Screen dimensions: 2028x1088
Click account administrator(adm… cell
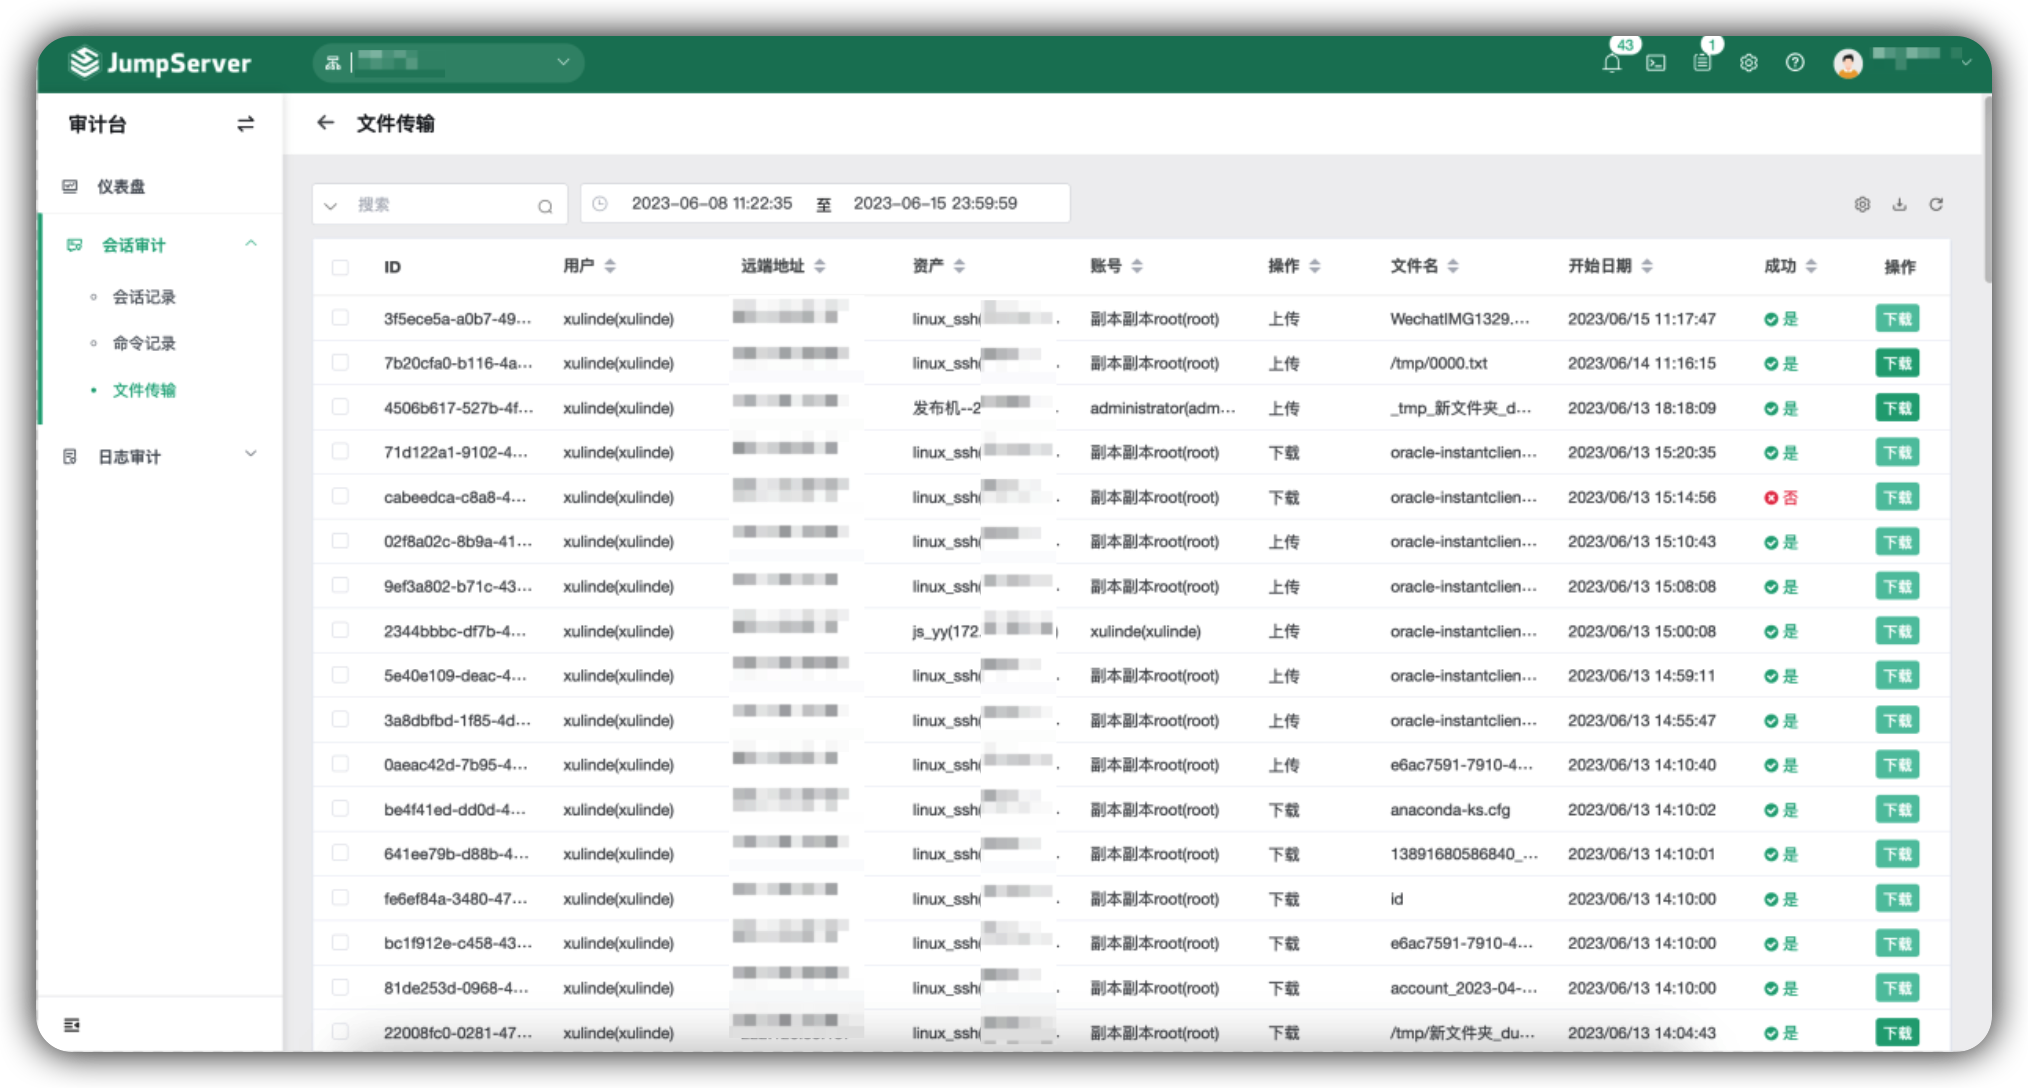point(1162,408)
